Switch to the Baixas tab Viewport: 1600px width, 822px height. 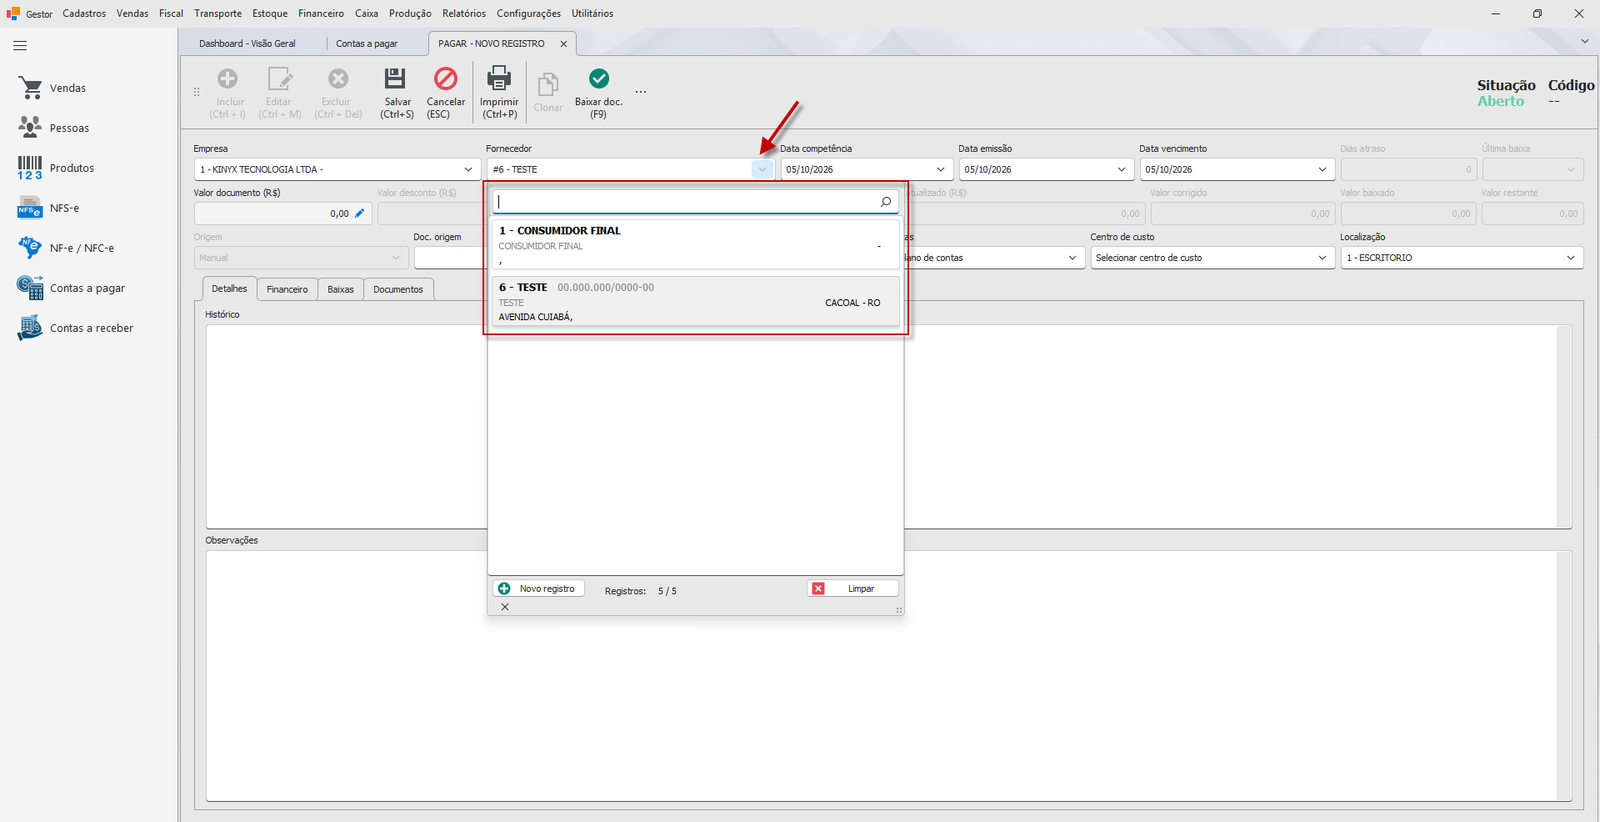(341, 289)
